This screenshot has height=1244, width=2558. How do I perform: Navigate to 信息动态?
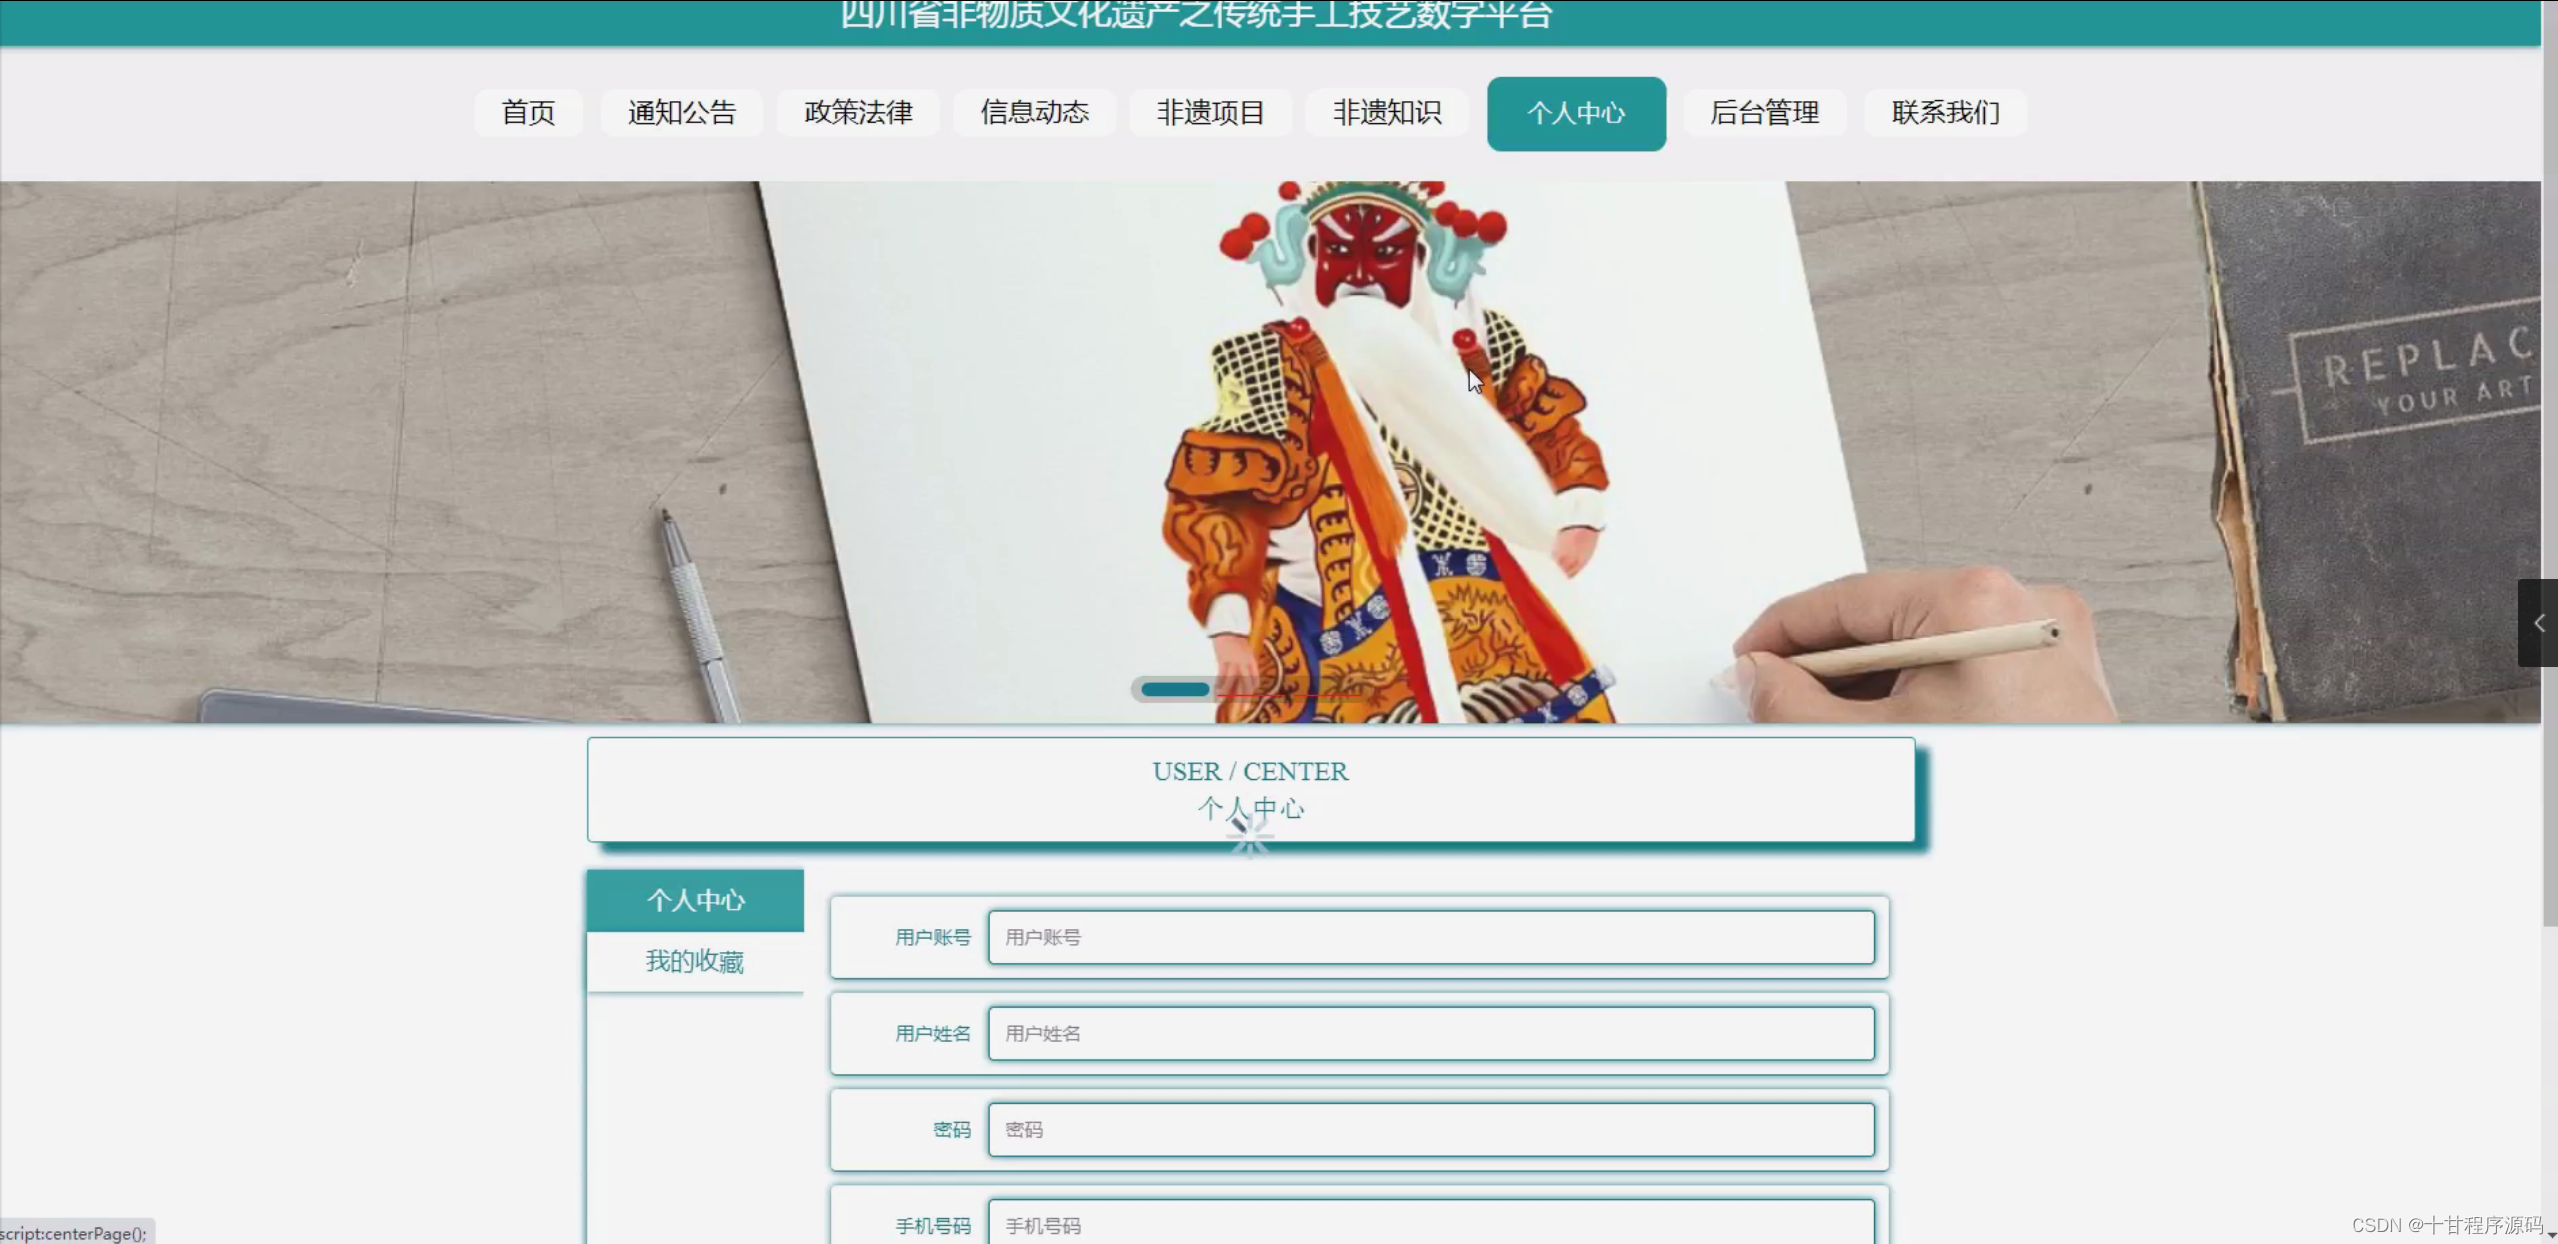pos(1034,113)
